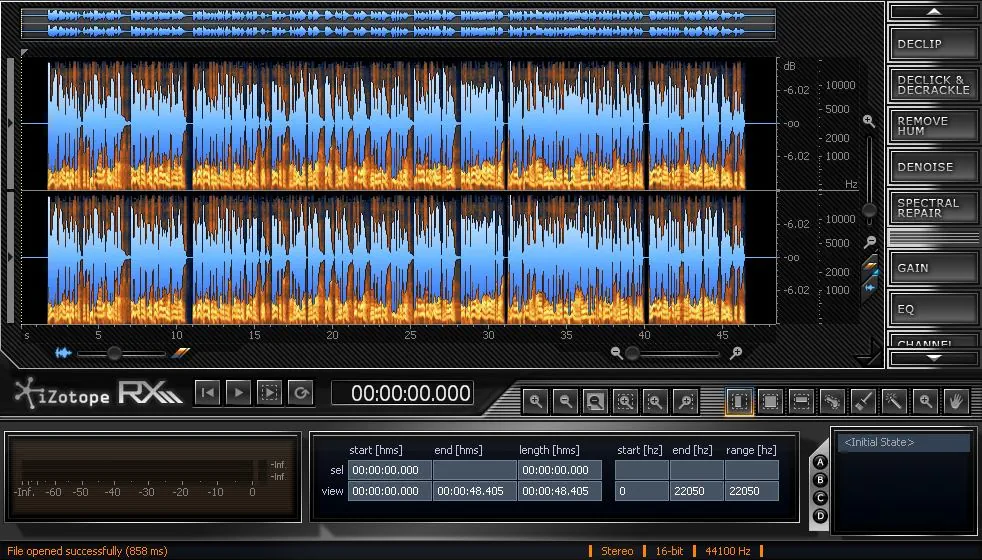982x560 pixels.
Task: Open the EQ module
Action: (933, 309)
